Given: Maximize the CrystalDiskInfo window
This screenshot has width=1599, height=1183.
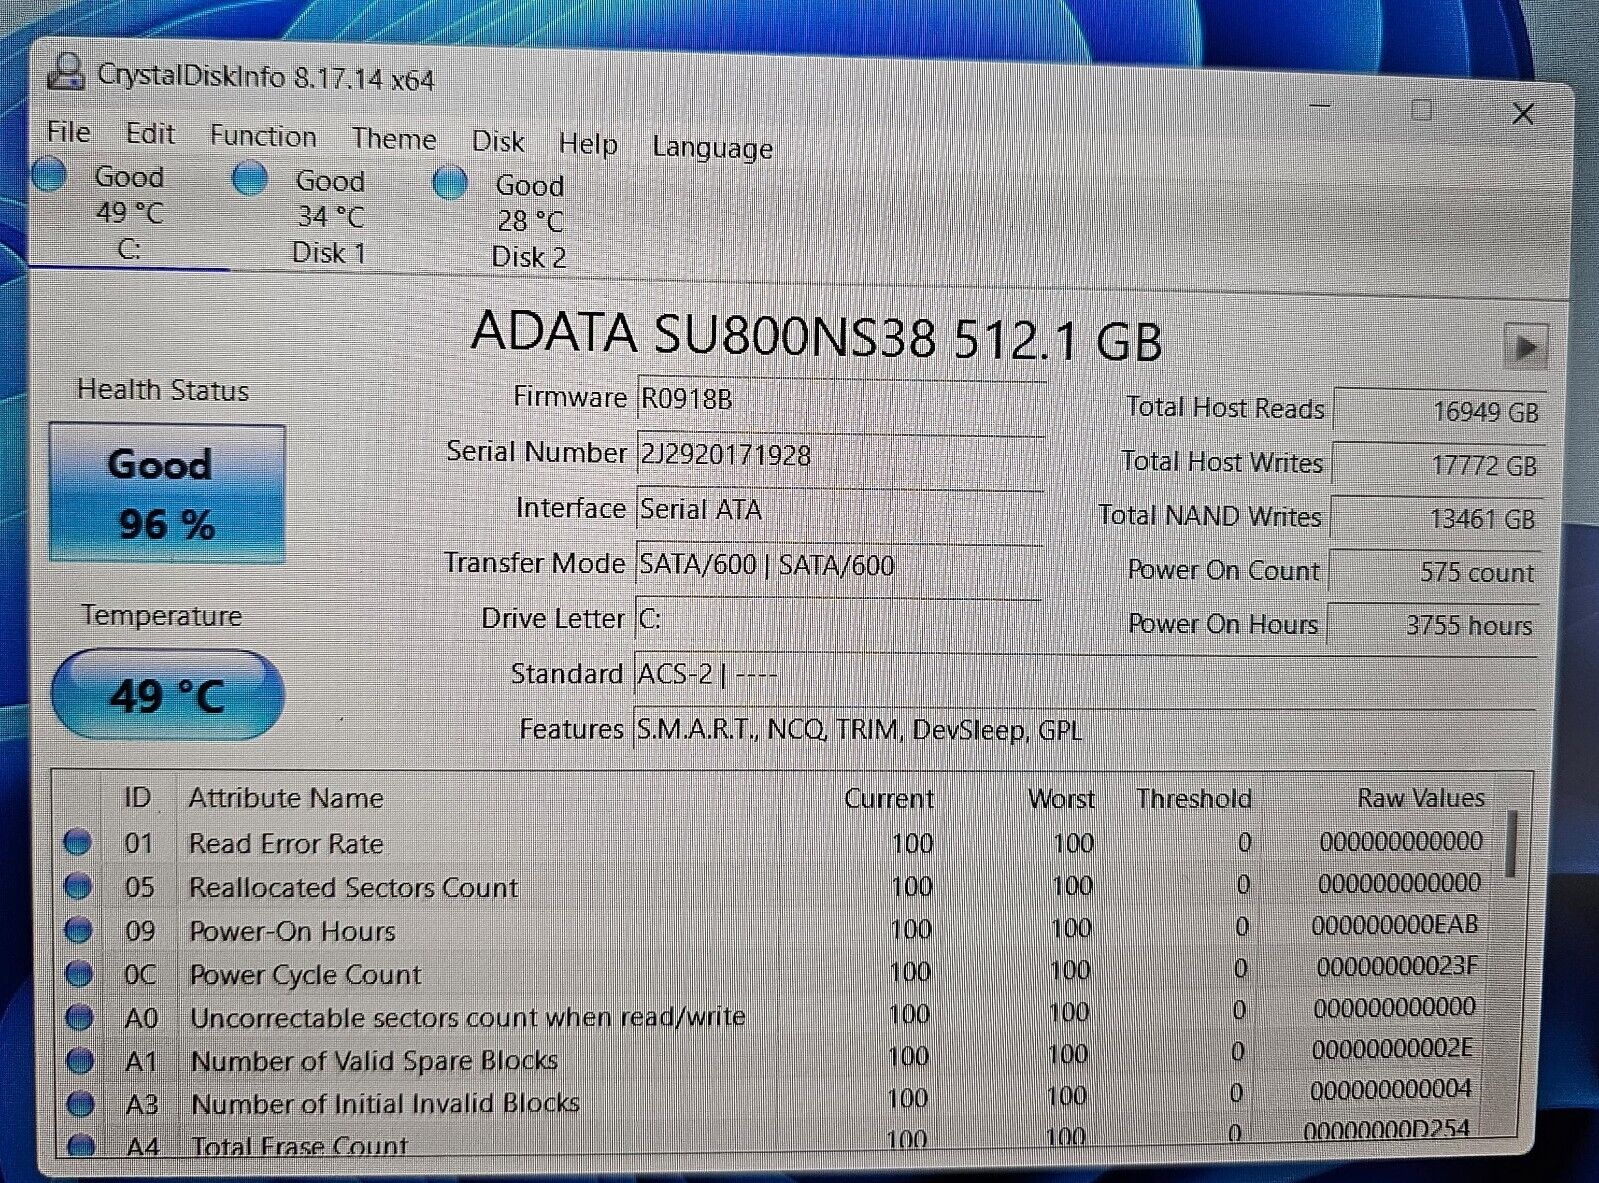Looking at the screenshot, I should pos(1421,110).
